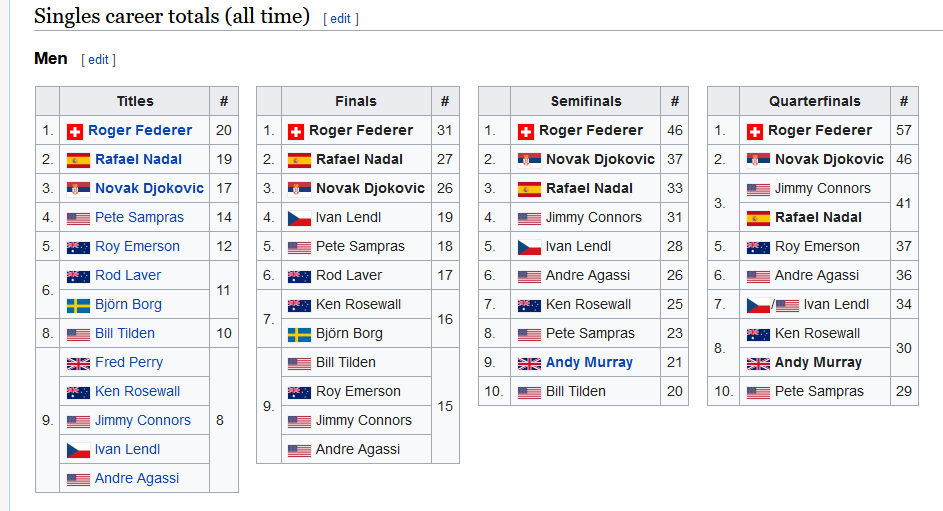Open Bill Tilden link in Titles table
Screen dimensions: 943x511
click(x=125, y=333)
